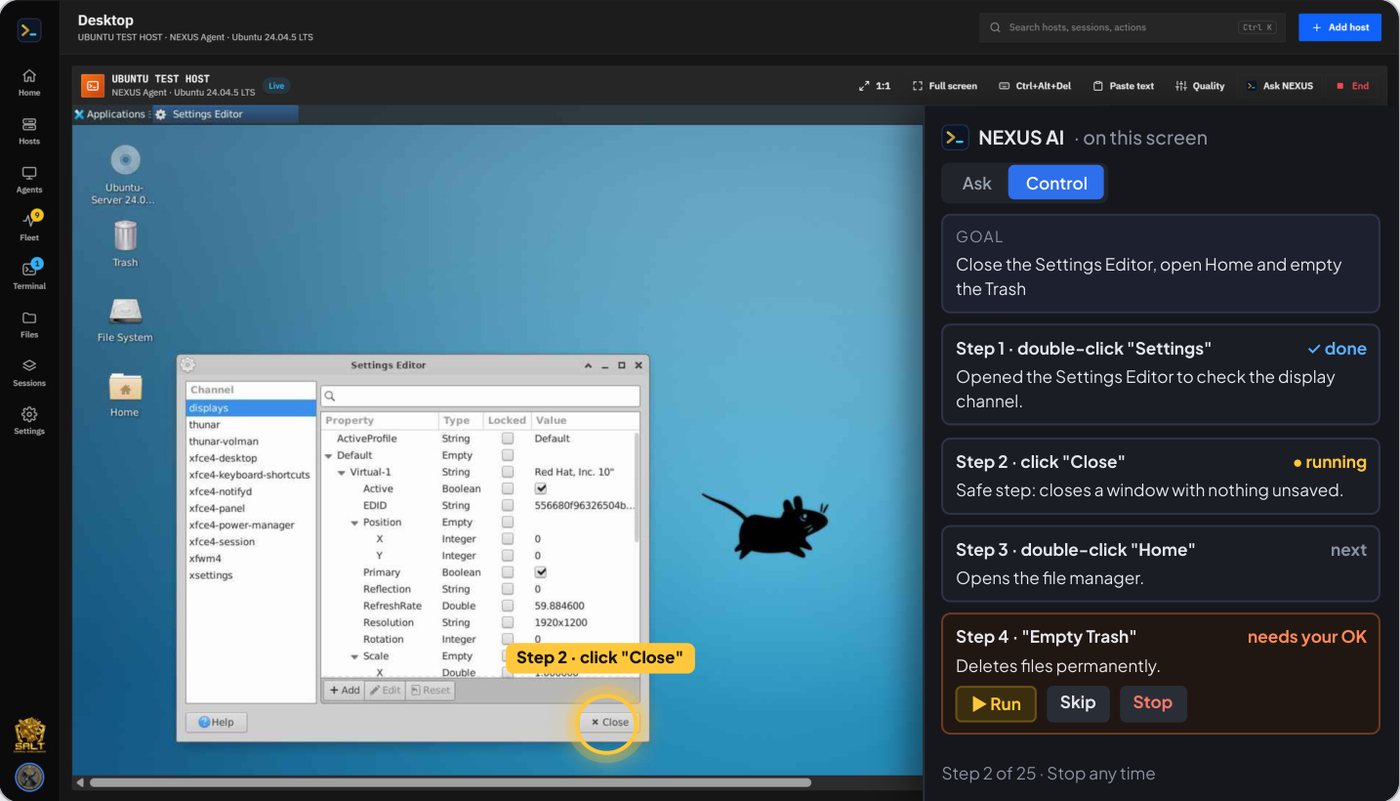Toggle the Primary boolean value checkbox
This screenshot has width=1400, height=801.
tap(541, 572)
